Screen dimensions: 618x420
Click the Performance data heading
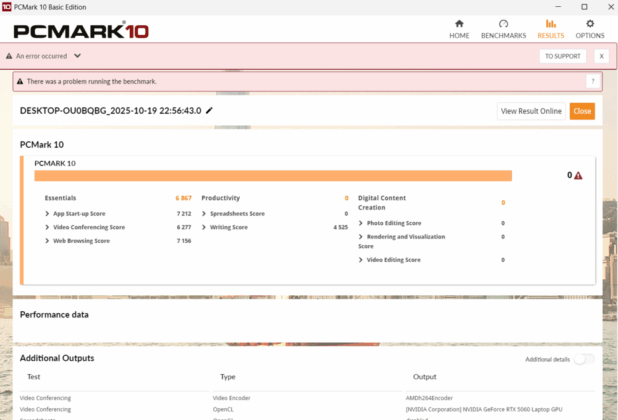coord(54,314)
